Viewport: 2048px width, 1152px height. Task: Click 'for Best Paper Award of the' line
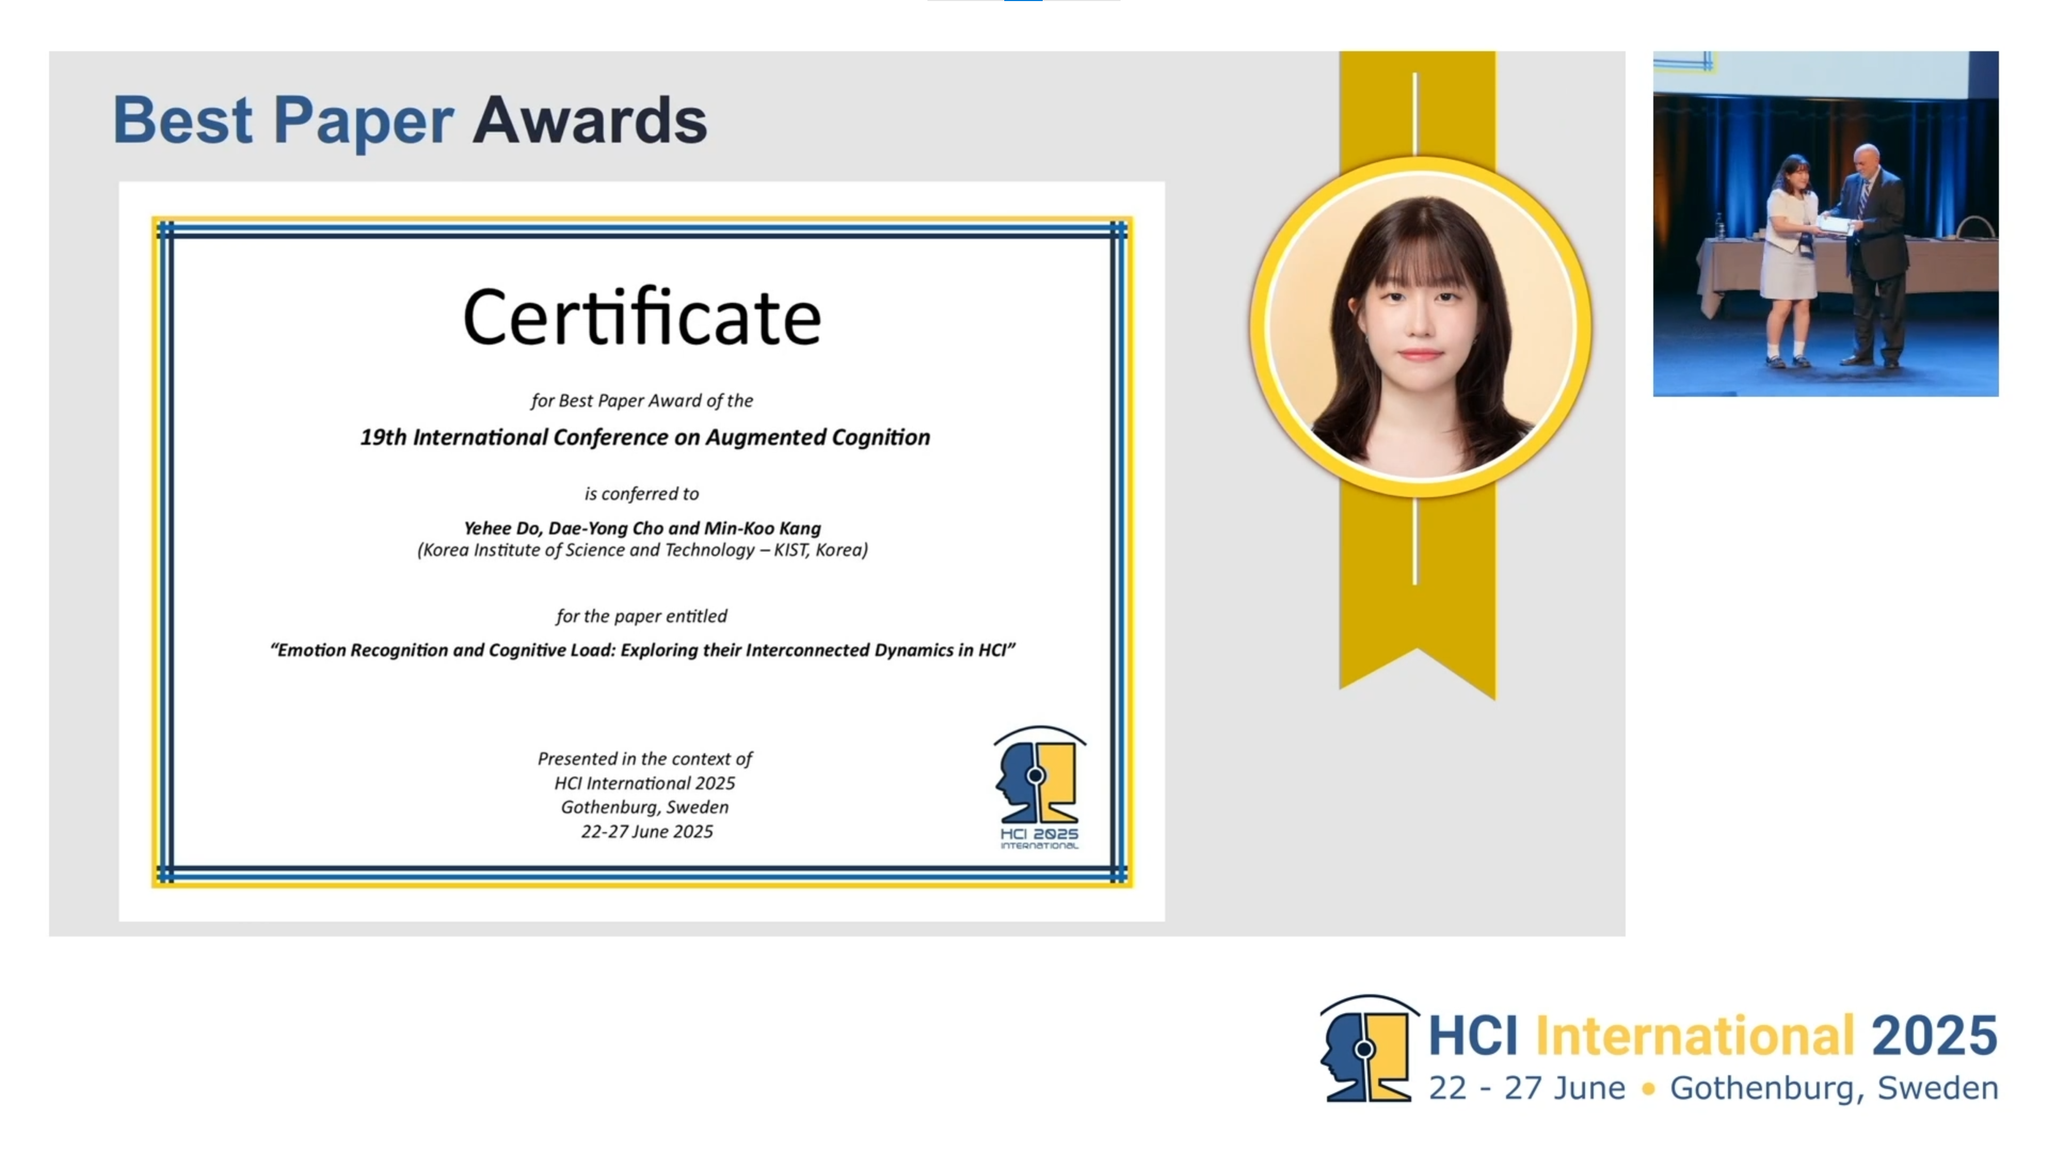pos(642,401)
